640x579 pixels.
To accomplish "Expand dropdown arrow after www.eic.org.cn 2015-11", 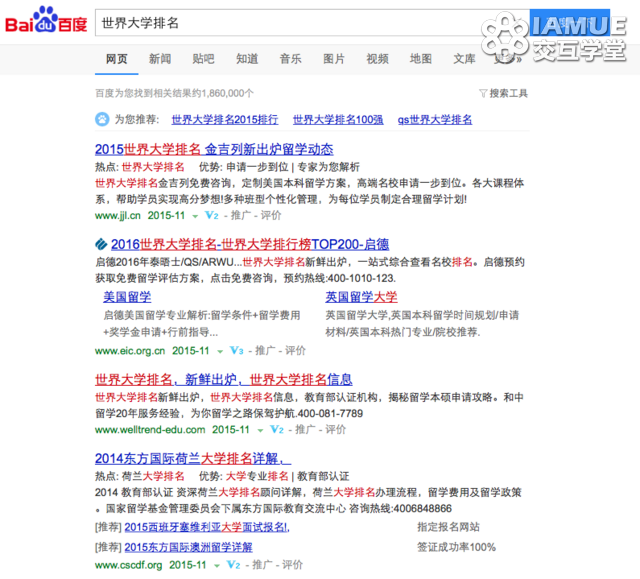I will coord(220,352).
